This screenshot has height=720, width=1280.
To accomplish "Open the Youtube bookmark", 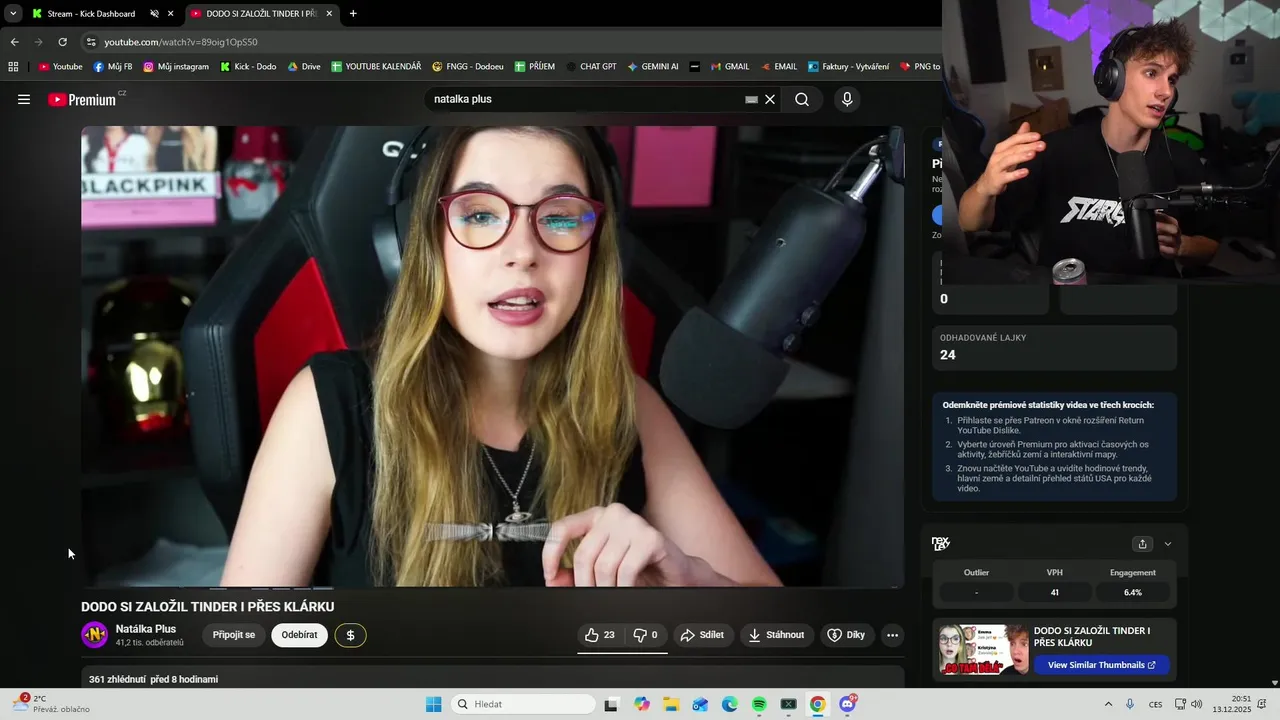I will [x=60, y=67].
